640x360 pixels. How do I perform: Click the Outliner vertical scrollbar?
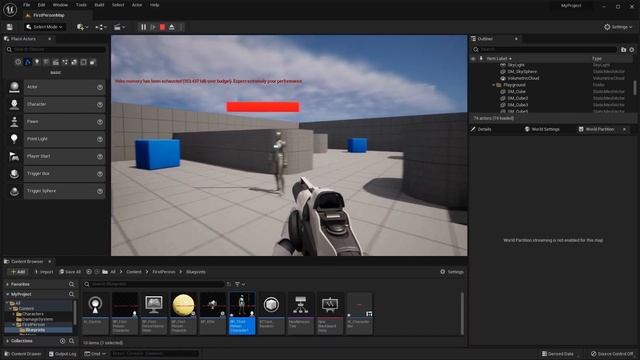[635, 87]
